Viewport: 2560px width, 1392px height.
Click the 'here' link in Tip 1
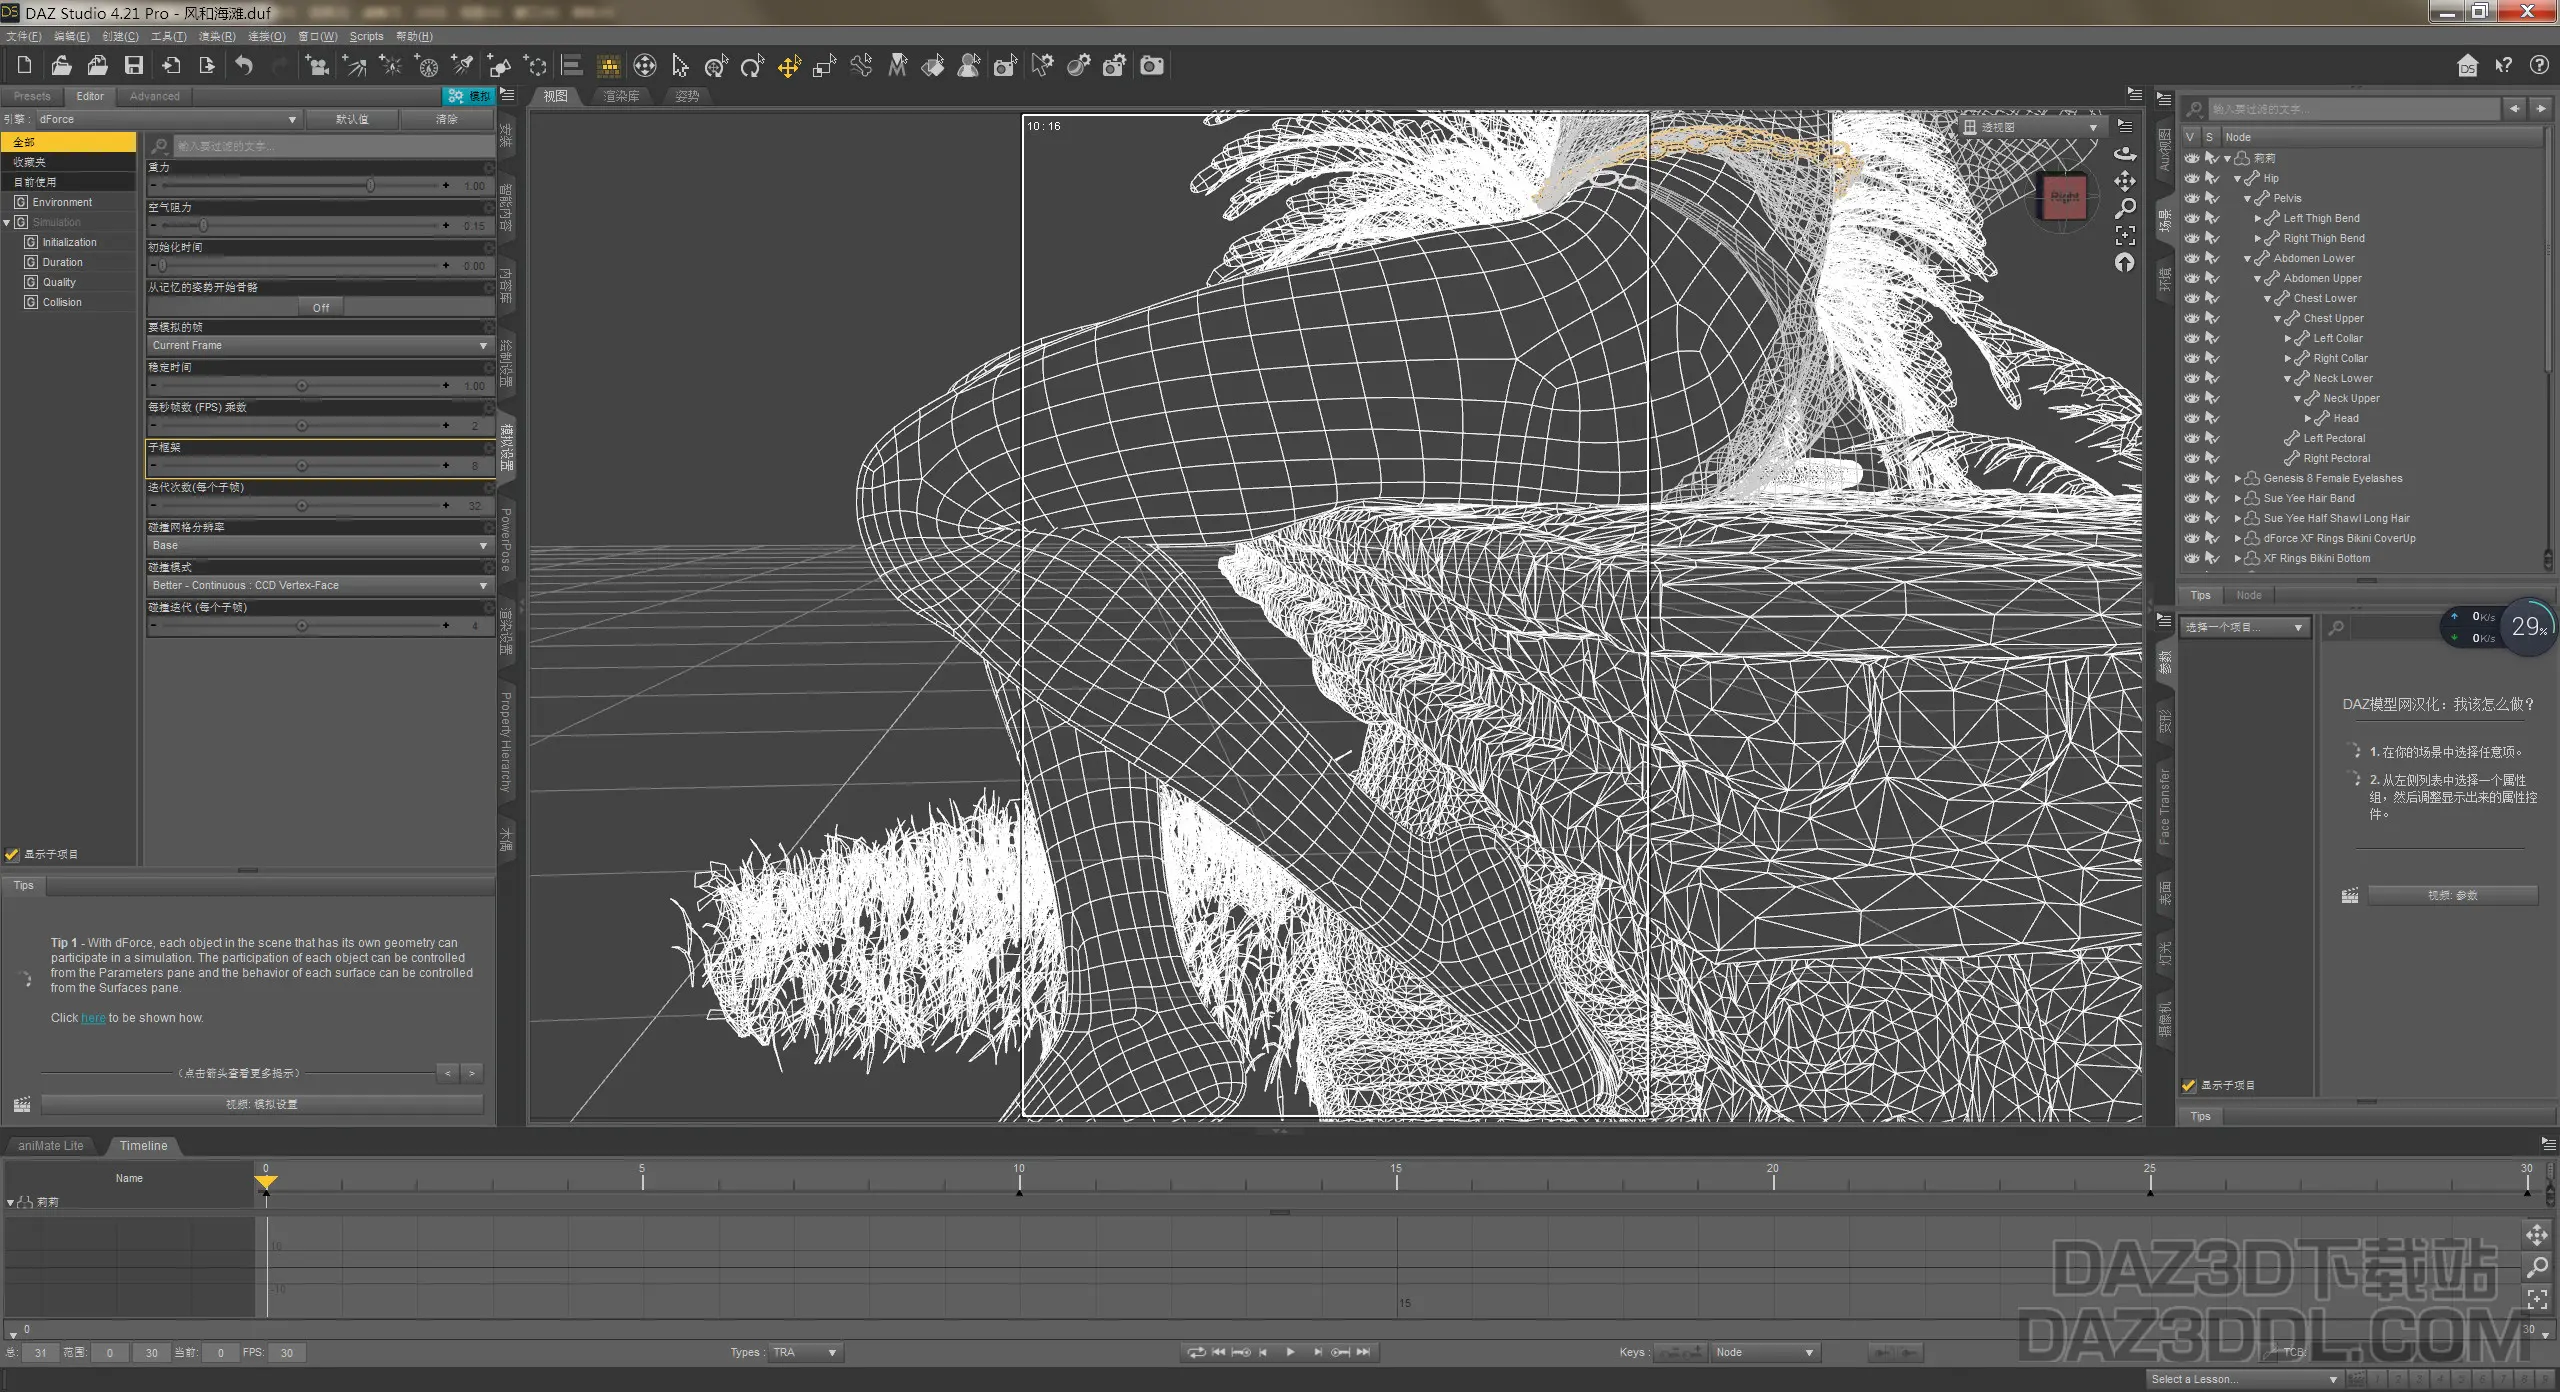coord(93,1018)
